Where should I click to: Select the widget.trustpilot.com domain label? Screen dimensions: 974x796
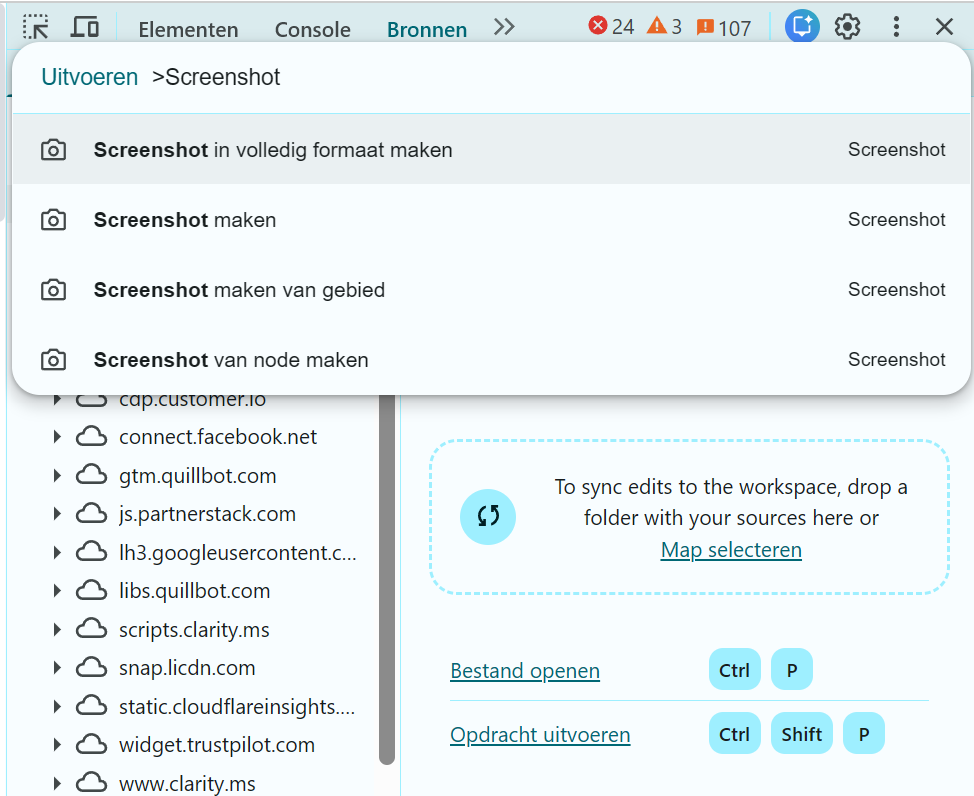[x=217, y=745]
